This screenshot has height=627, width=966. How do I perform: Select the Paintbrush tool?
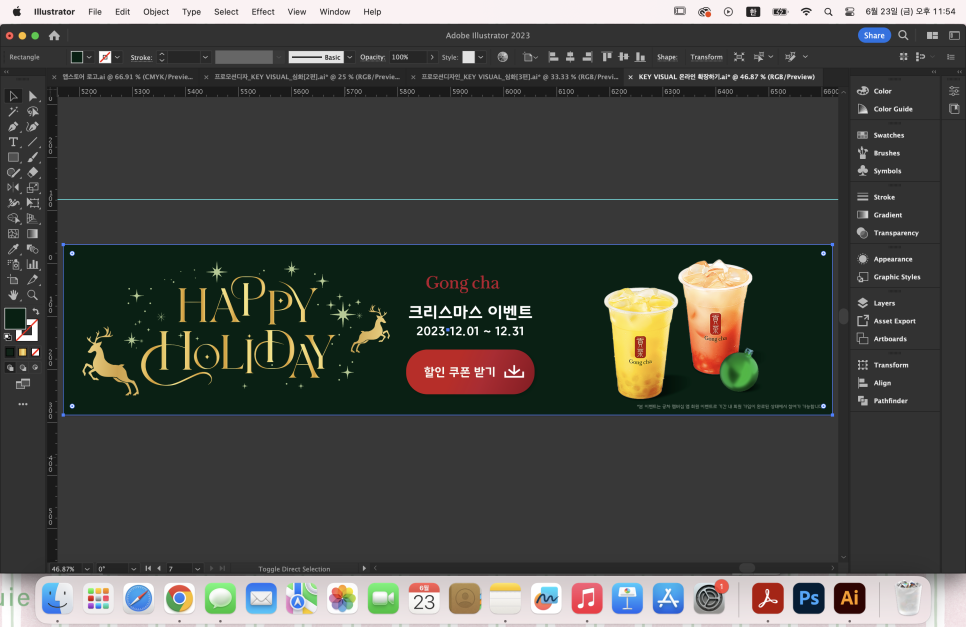tap(33, 157)
